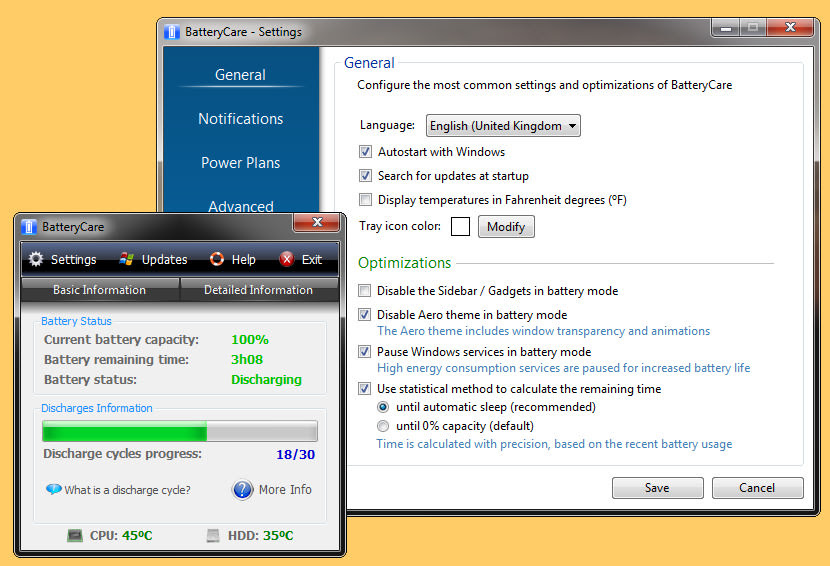Image resolution: width=830 pixels, height=566 pixels.
Task: Open Advanced settings section
Action: [x=240, y=205]
